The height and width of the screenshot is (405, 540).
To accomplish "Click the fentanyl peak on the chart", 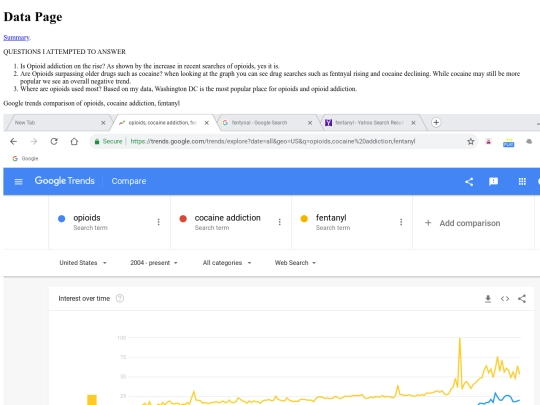I will click(460, 339).
